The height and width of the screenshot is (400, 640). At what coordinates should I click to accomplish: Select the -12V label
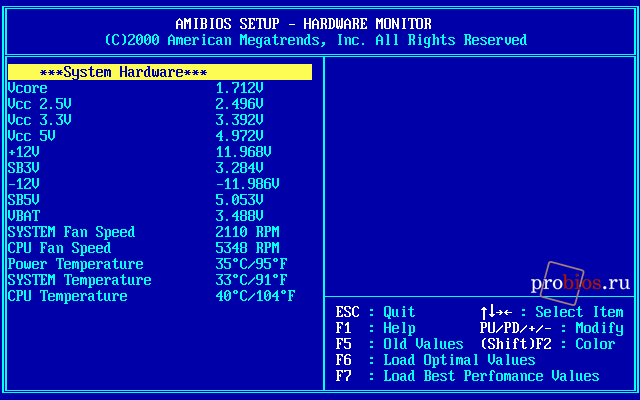[x=24, y=184]
